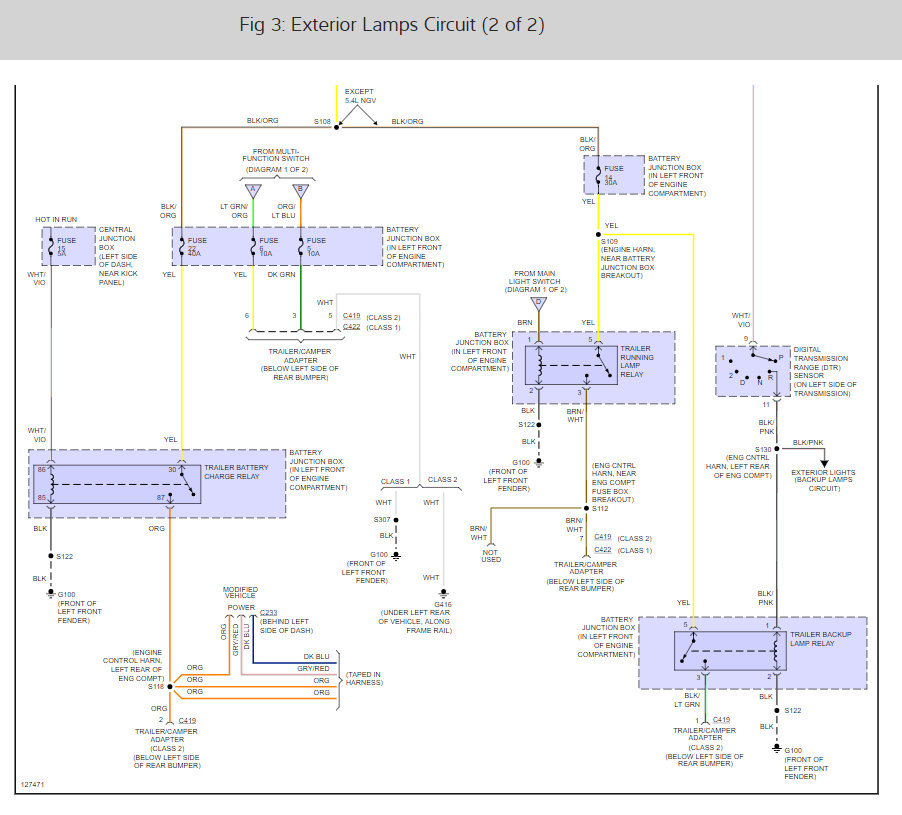Click the 'TRAILER BACKUP LAMP RELAY' label

pyautogui.click(x=820, y=639)
